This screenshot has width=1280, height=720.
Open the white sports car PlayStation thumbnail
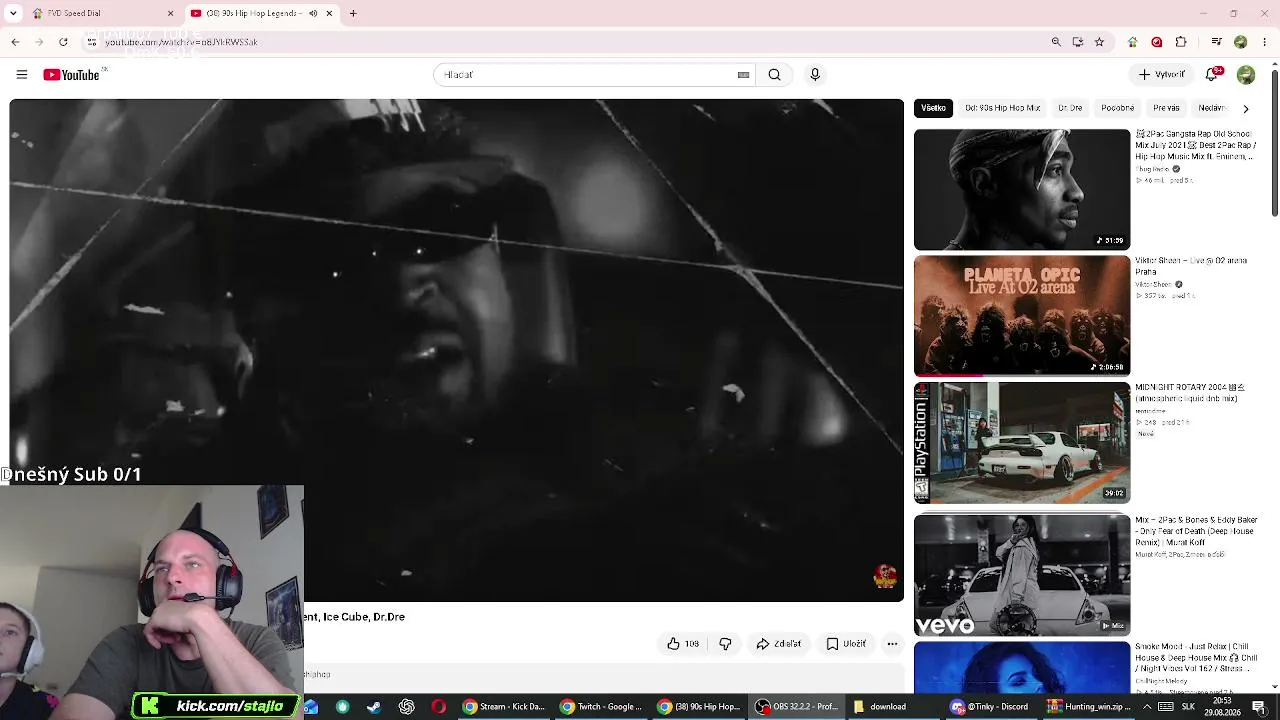pos(1022,443)
